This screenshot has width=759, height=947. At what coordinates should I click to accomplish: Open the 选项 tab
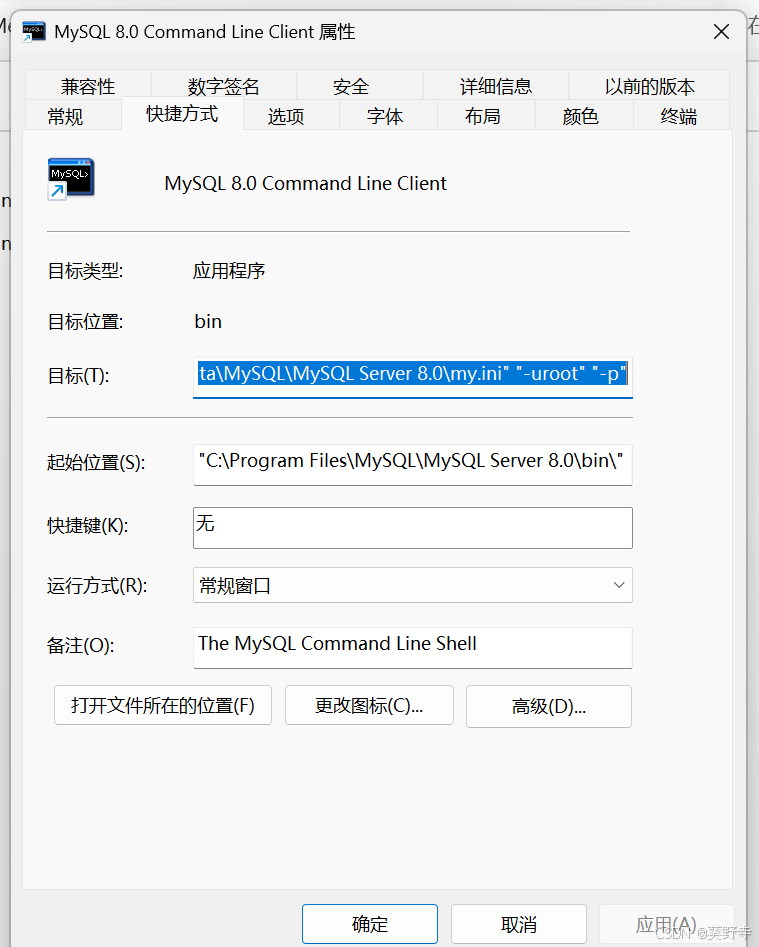286,115
